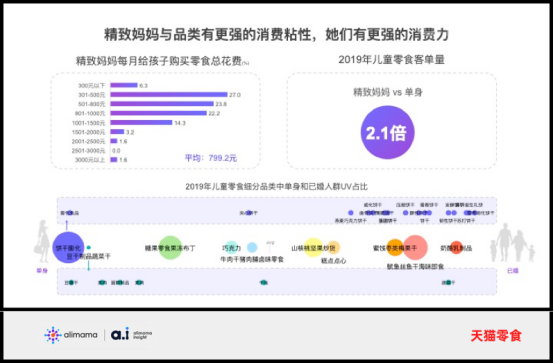Screen dimensions: 554x364
Task: Click the slide's main title heading
Action: click(x=276, y=35)
